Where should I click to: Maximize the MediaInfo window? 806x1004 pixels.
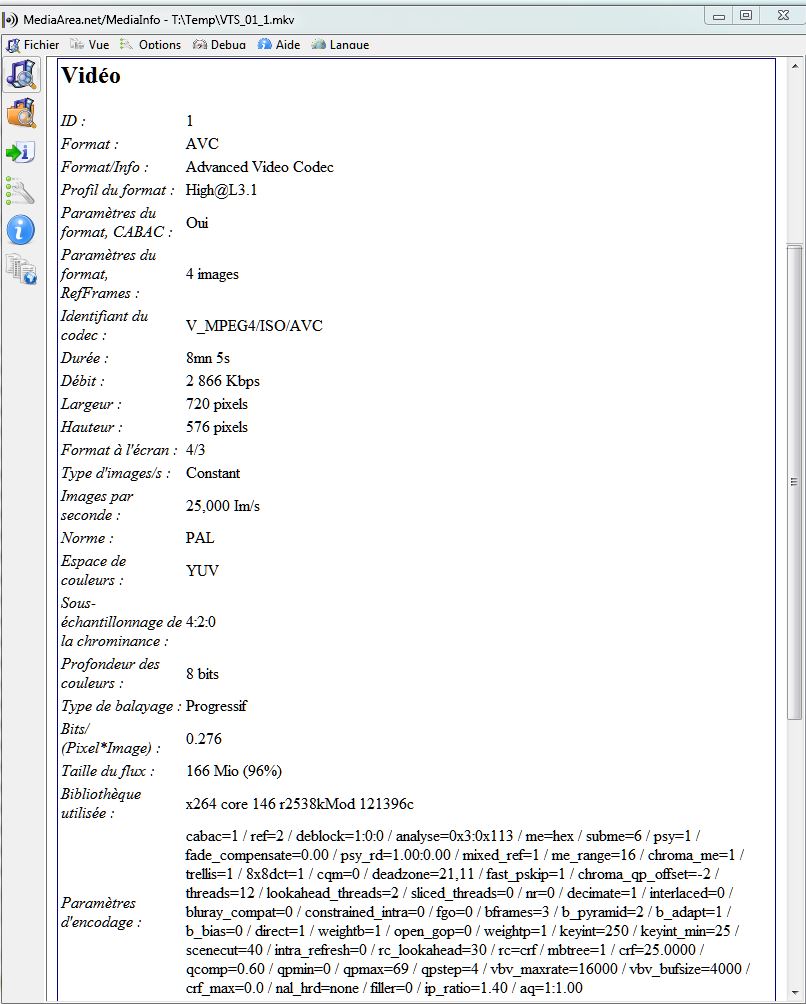coord(746,15)
